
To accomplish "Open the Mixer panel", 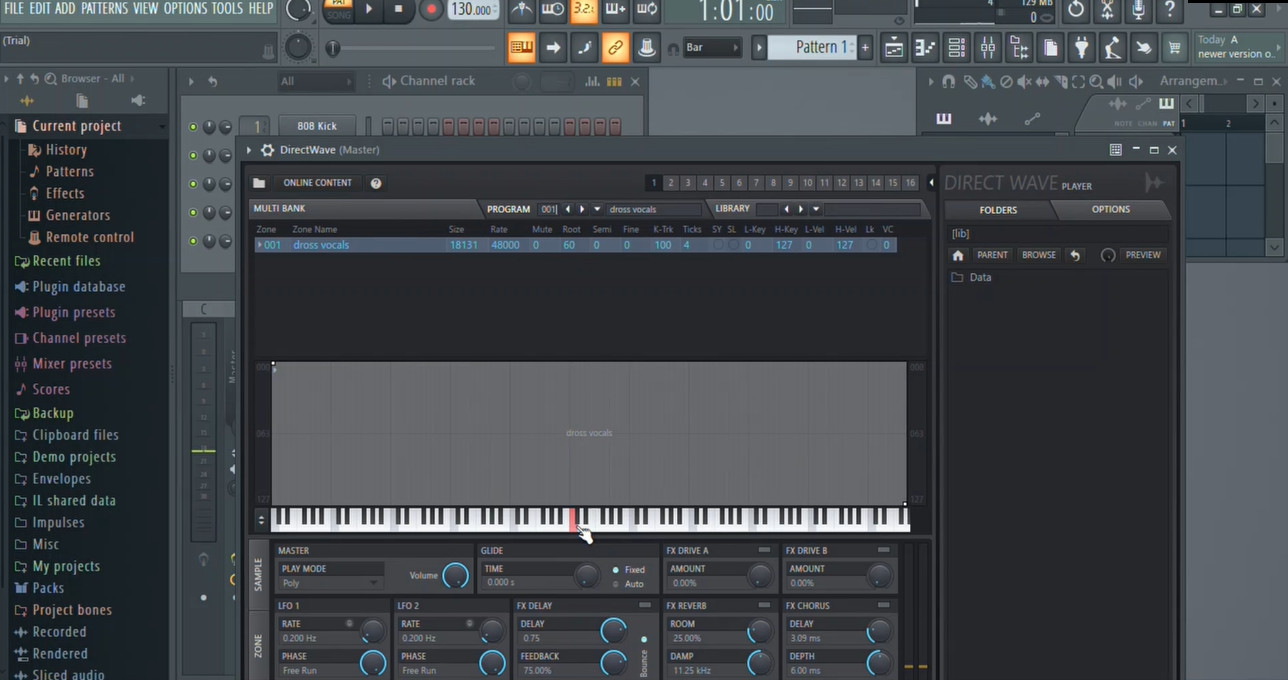I will pos(988,47).
